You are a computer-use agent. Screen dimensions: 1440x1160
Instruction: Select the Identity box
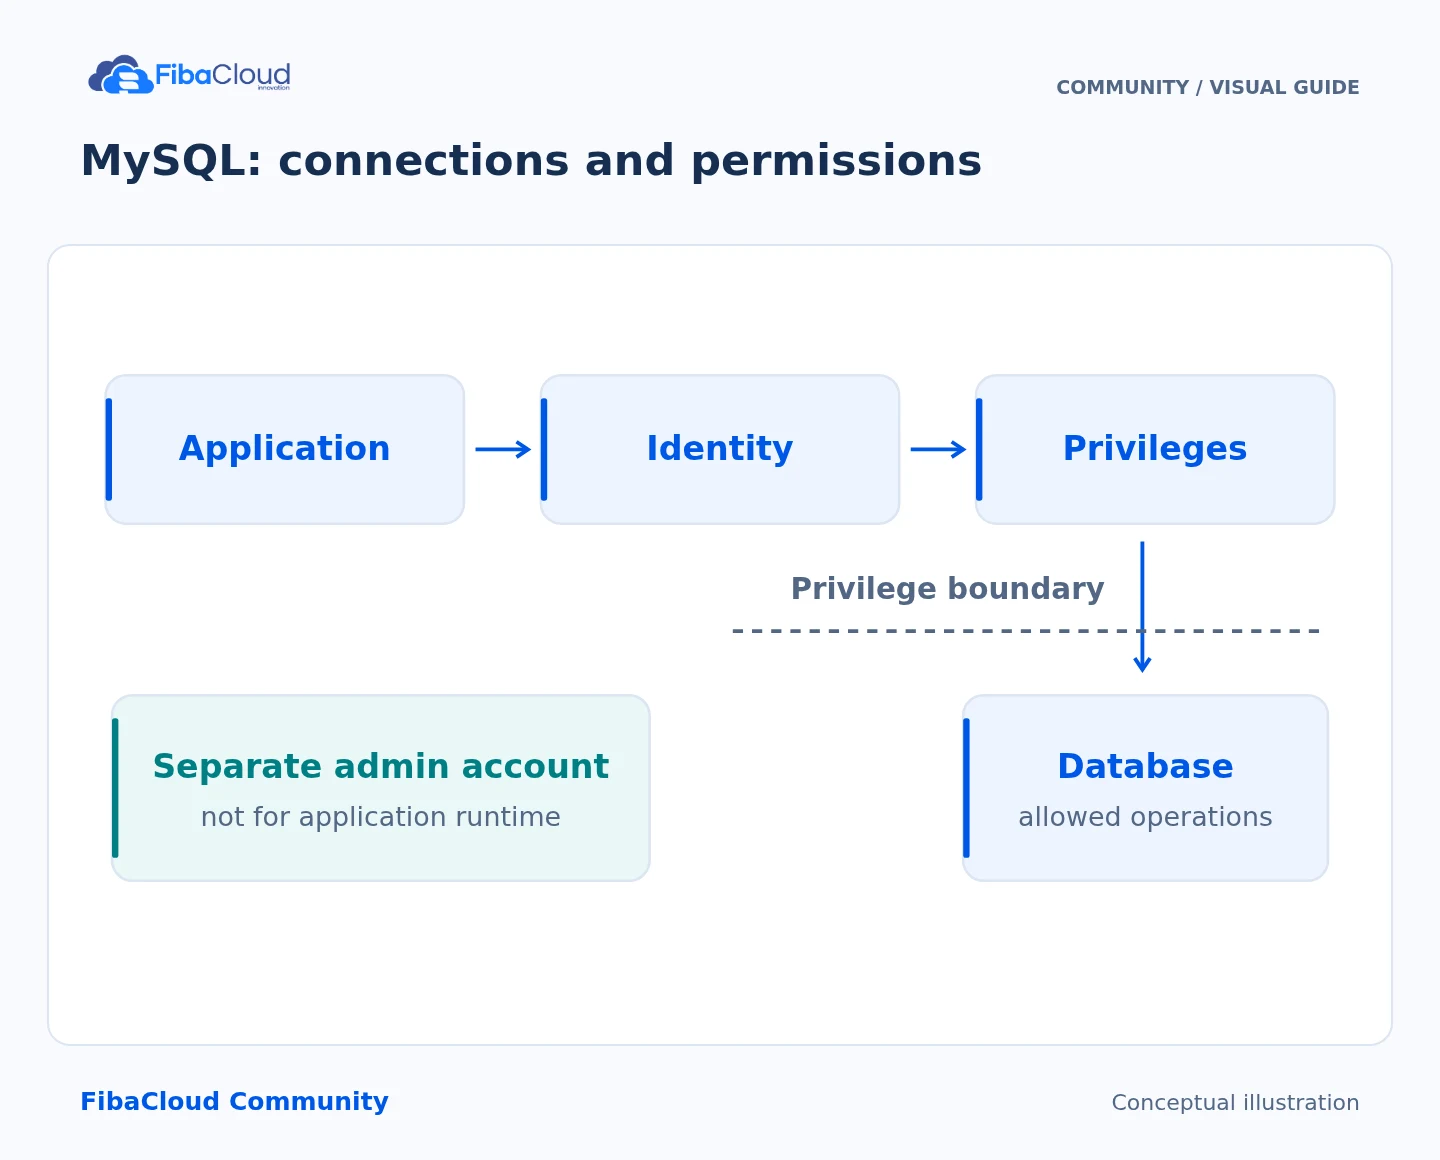(x=720, y=449)
